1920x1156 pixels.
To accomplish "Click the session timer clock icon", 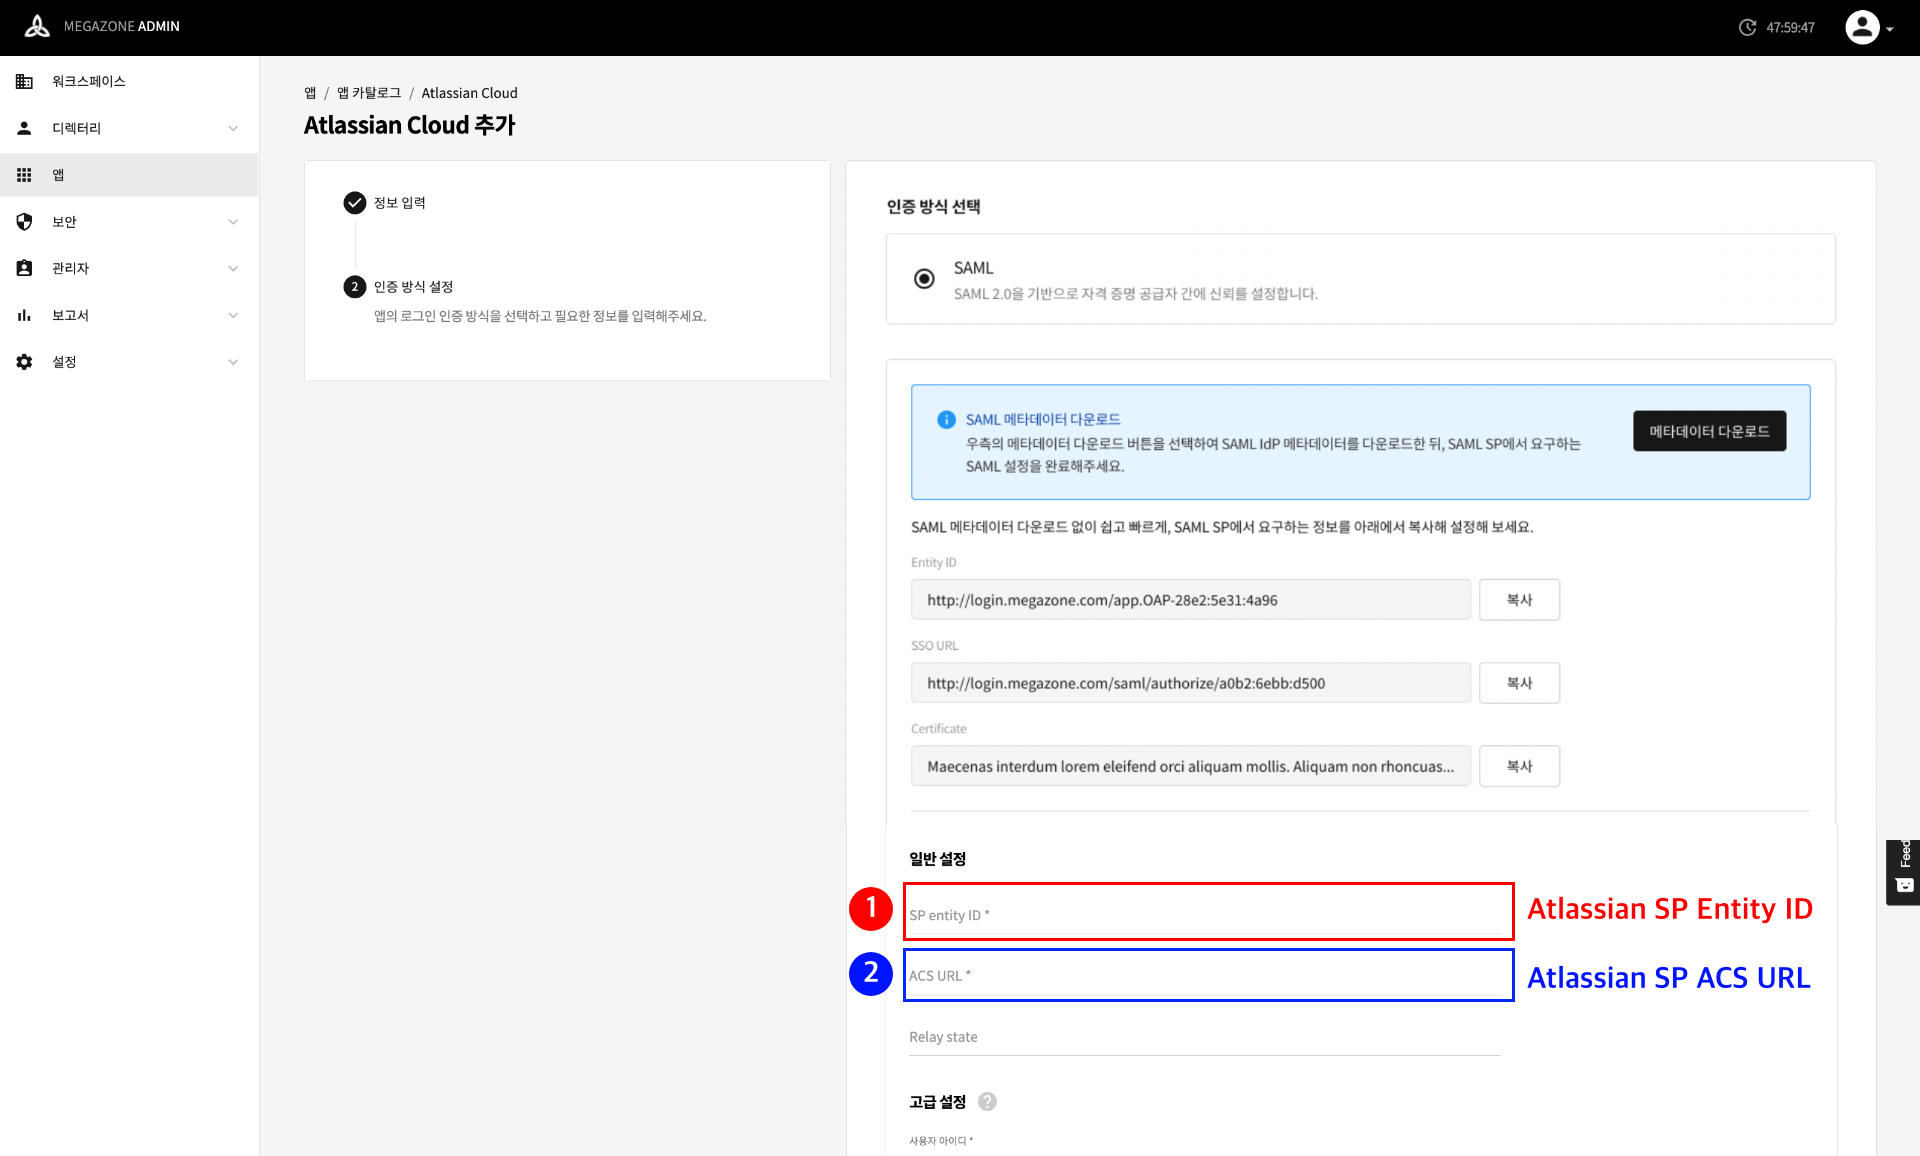I will pos(1747,27).
